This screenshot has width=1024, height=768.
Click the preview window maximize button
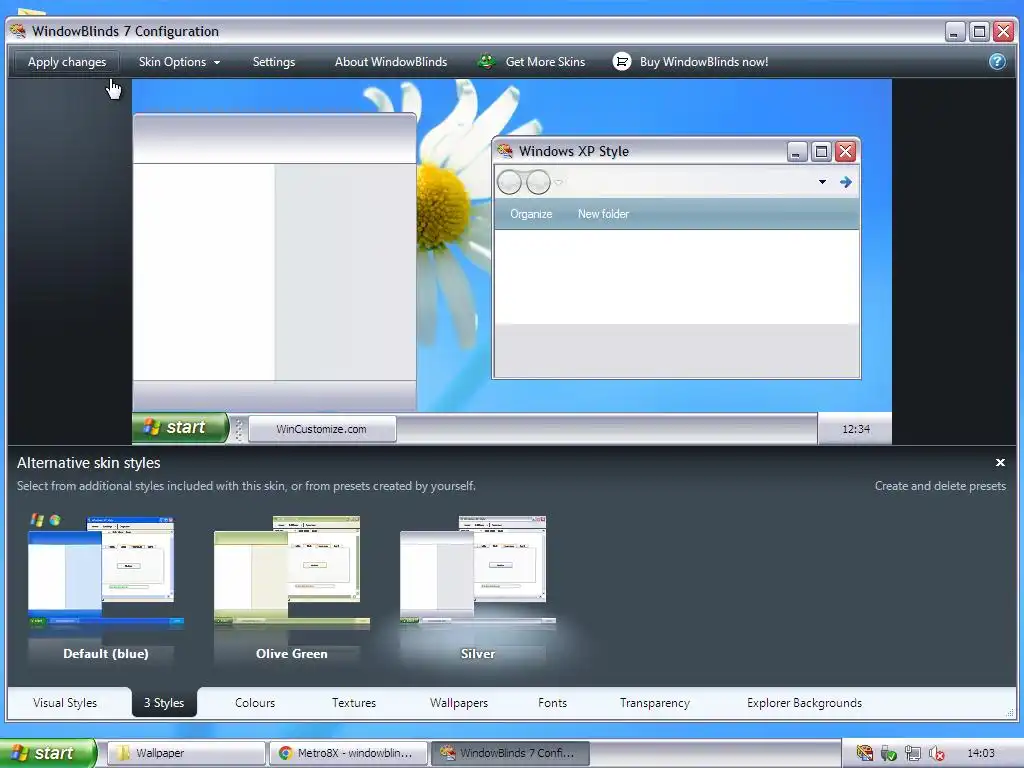(822, 152)
